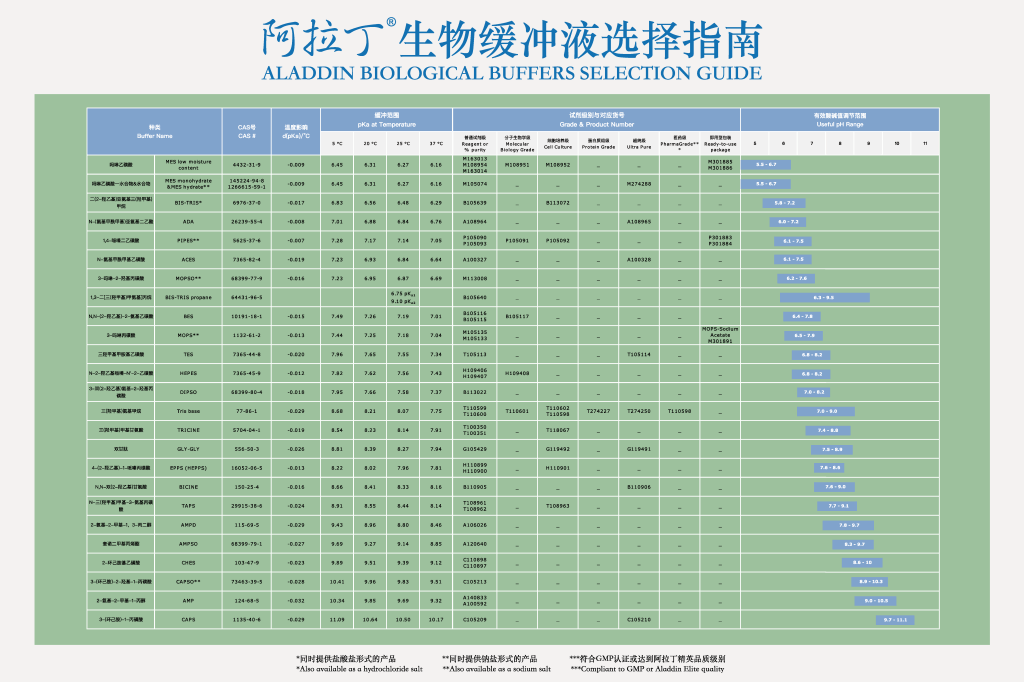Select the 'MES low moisture content' cell
1024x682 pixels.
[188, 165]
